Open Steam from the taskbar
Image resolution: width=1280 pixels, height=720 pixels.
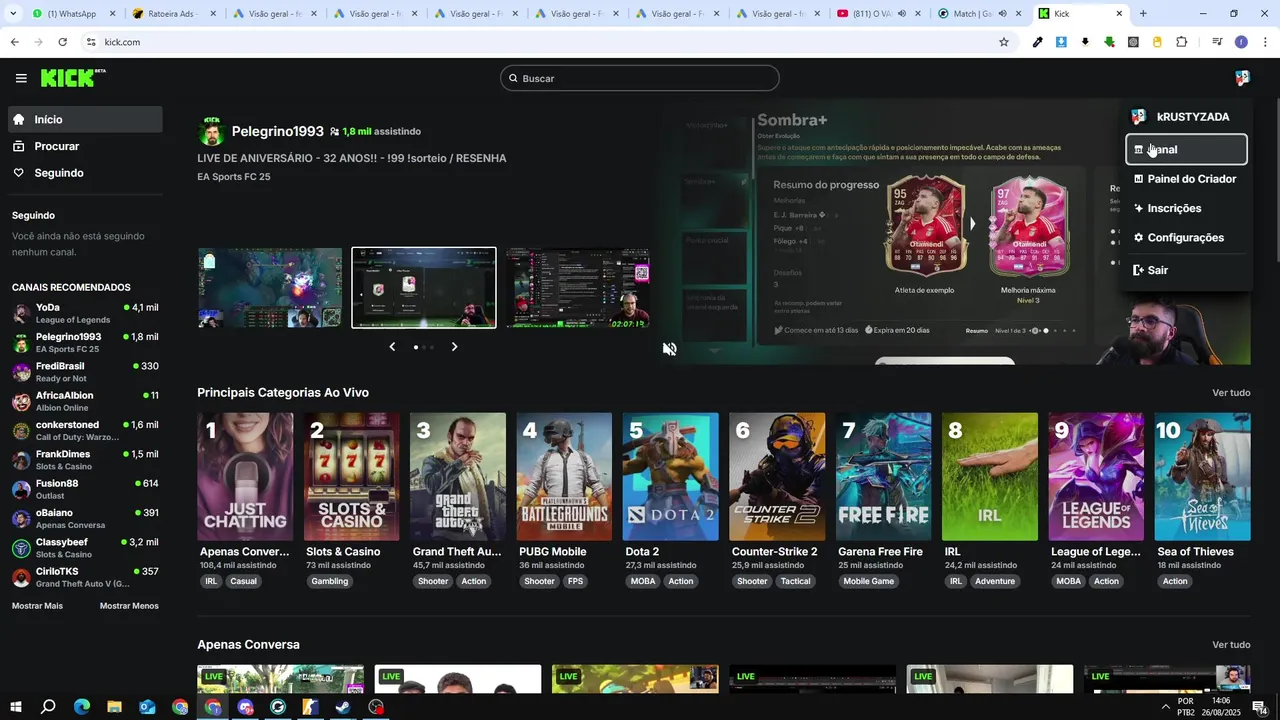point(343,707)
